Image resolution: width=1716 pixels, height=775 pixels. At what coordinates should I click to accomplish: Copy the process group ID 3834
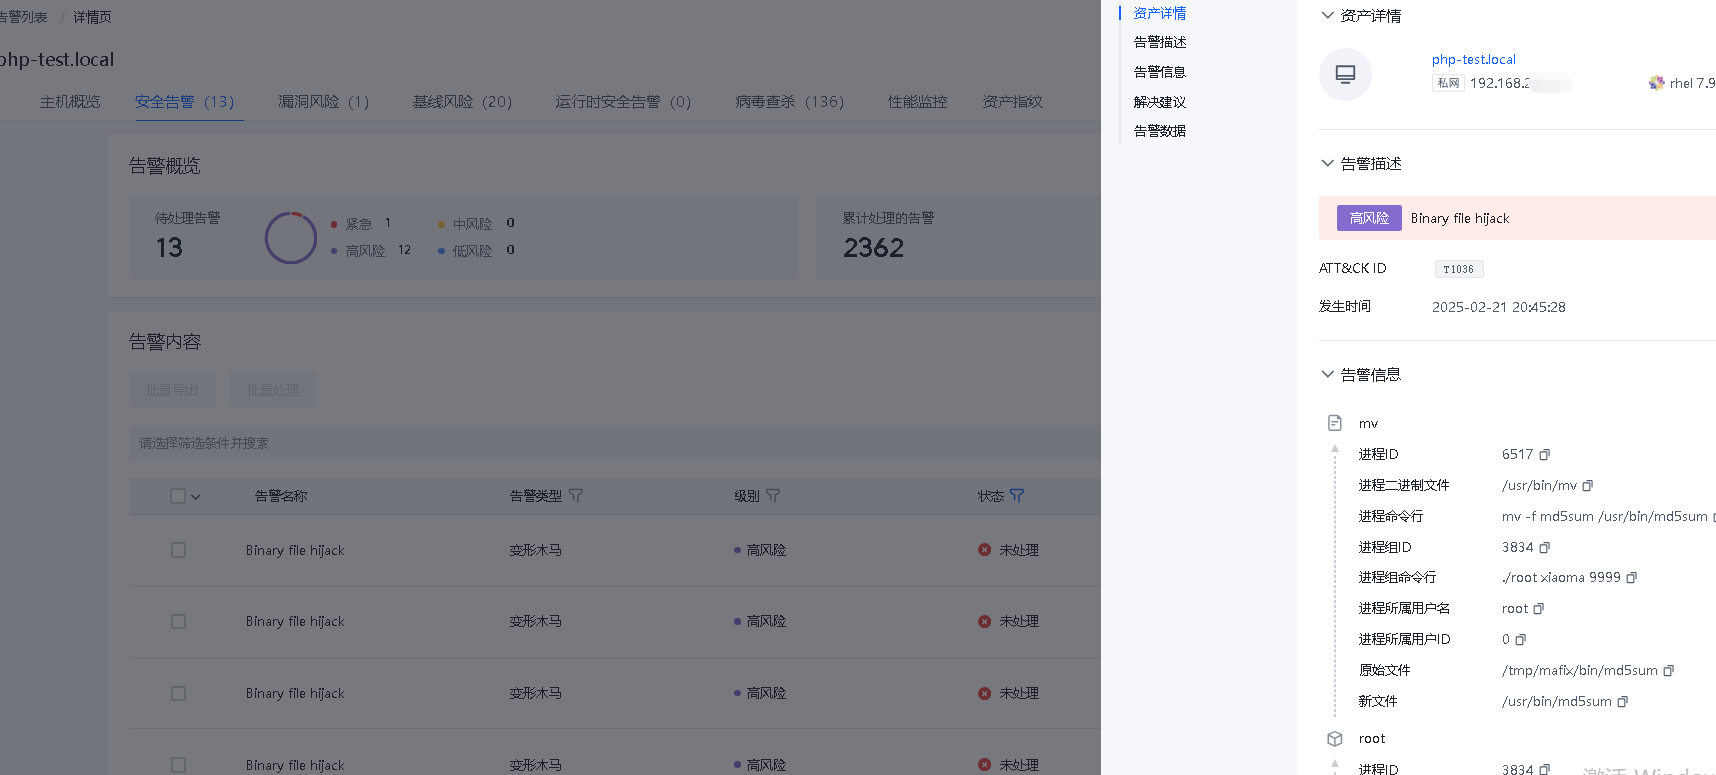pyautogui.click(x=1544, y=548)
